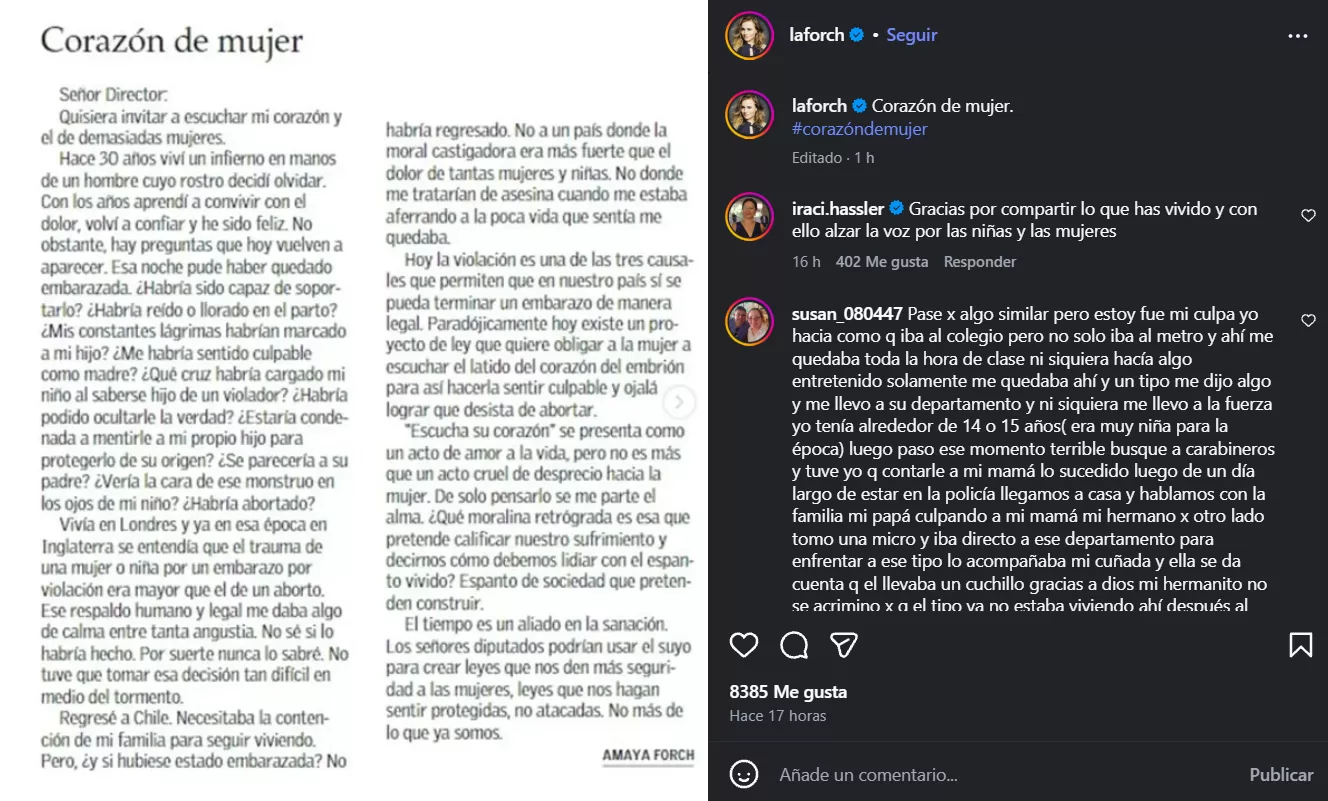Go to next image with carousel arrow

pos(679,402)
